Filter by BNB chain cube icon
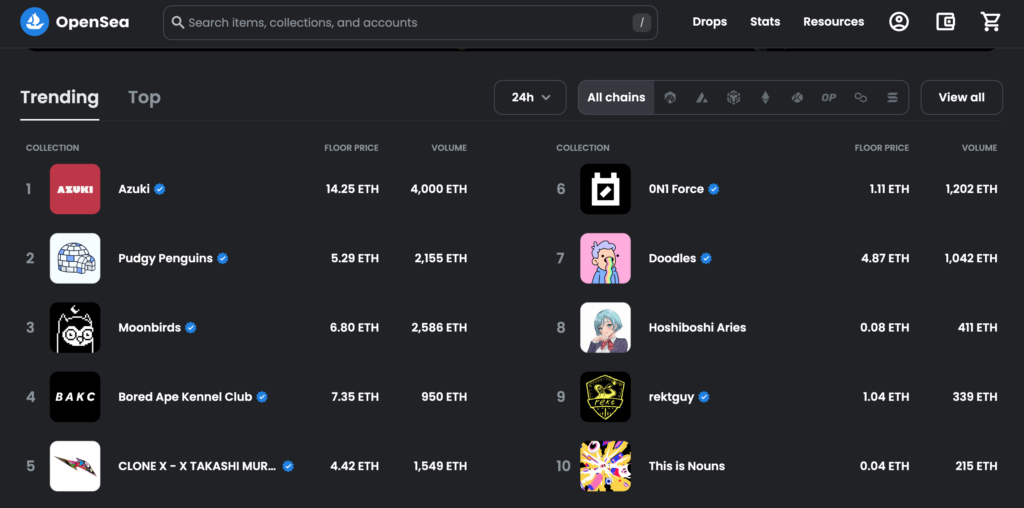This screenshot has width=1024, height=508. click(733, 97)
